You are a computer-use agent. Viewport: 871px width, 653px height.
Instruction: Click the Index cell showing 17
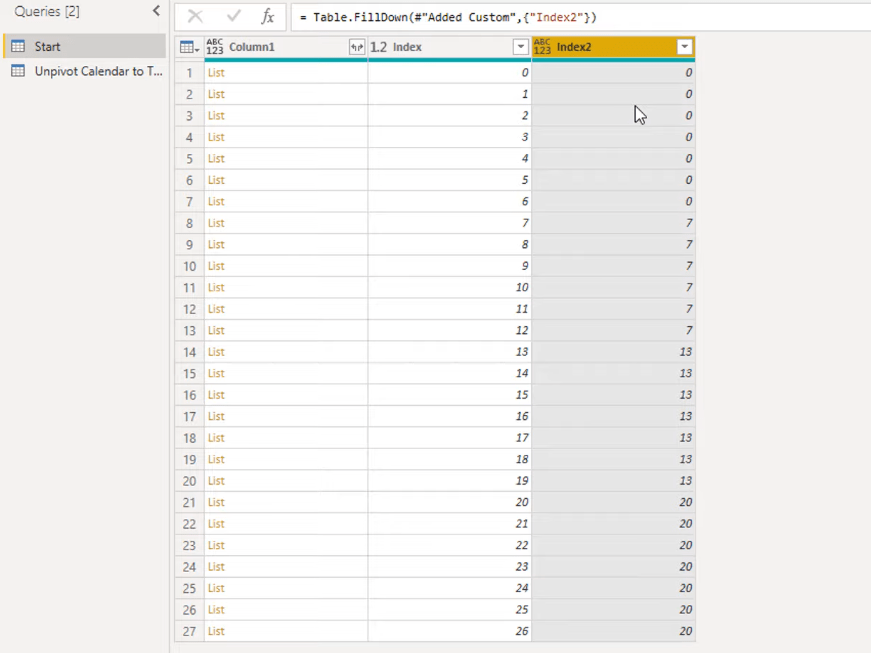click(449, 438)
